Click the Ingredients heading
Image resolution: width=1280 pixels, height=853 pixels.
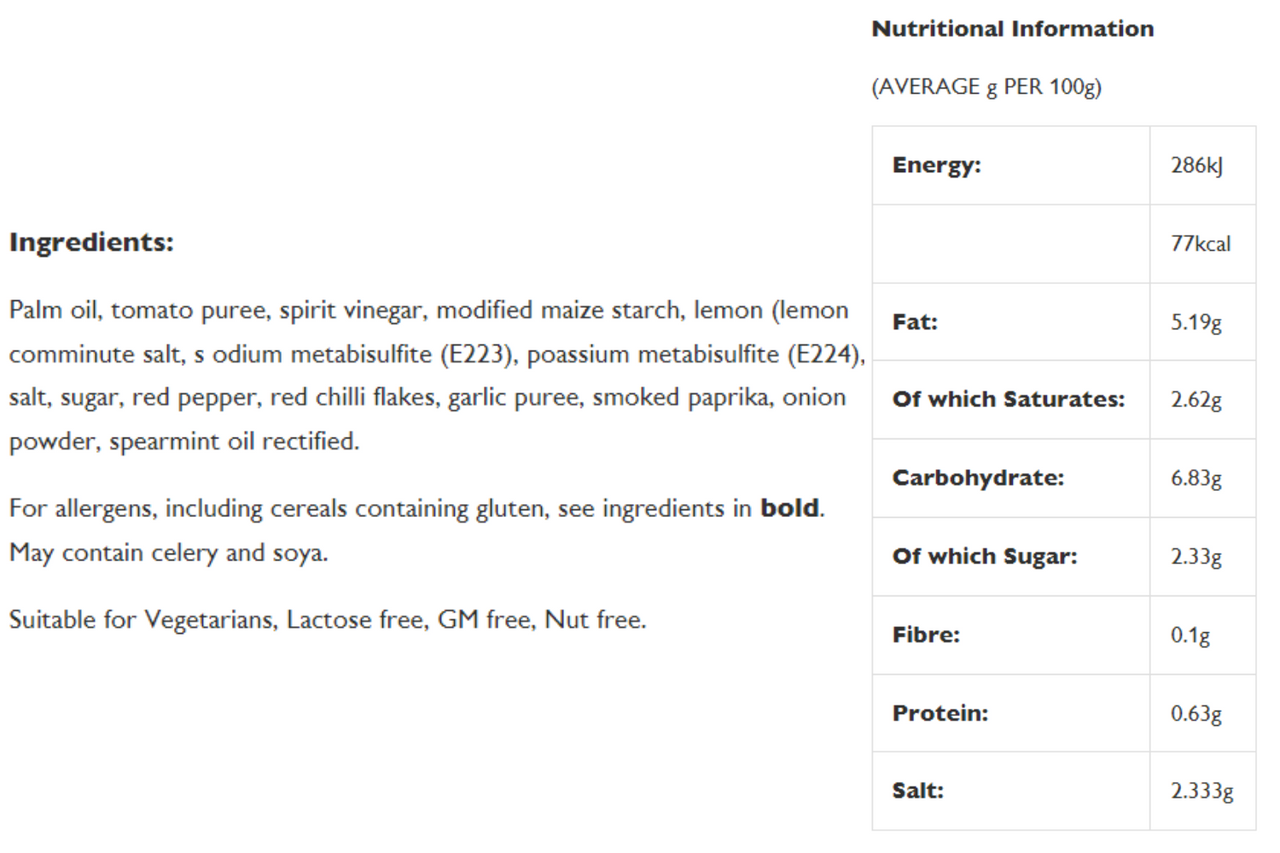[91, 243]
